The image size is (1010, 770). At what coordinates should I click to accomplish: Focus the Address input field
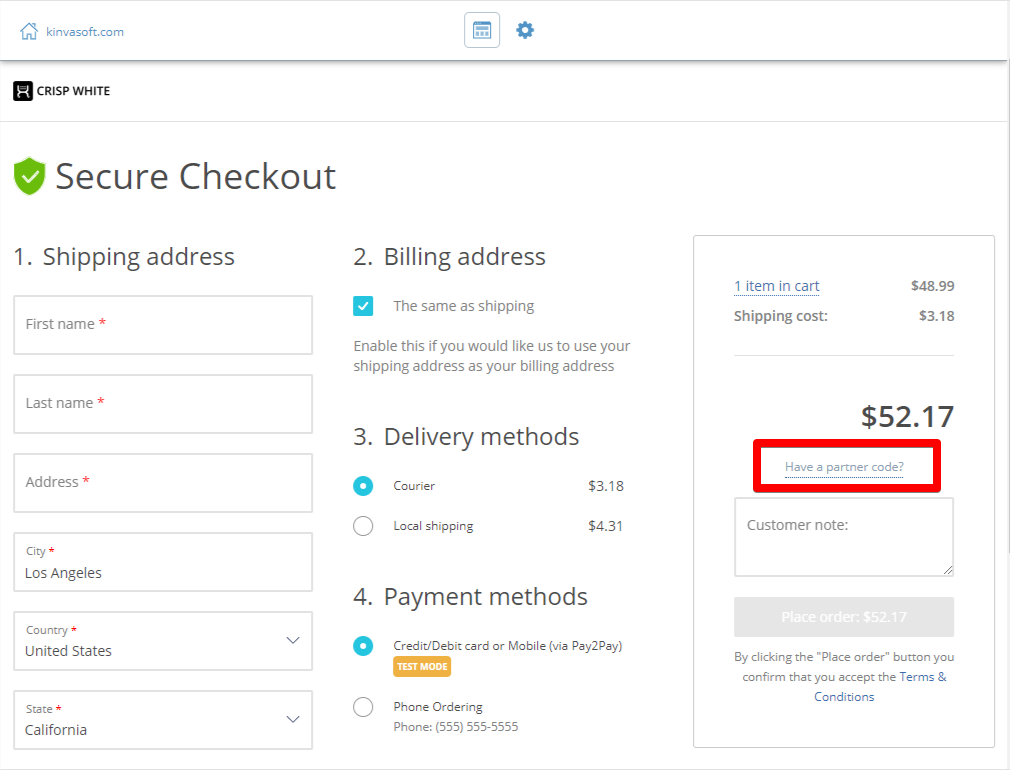163,482
